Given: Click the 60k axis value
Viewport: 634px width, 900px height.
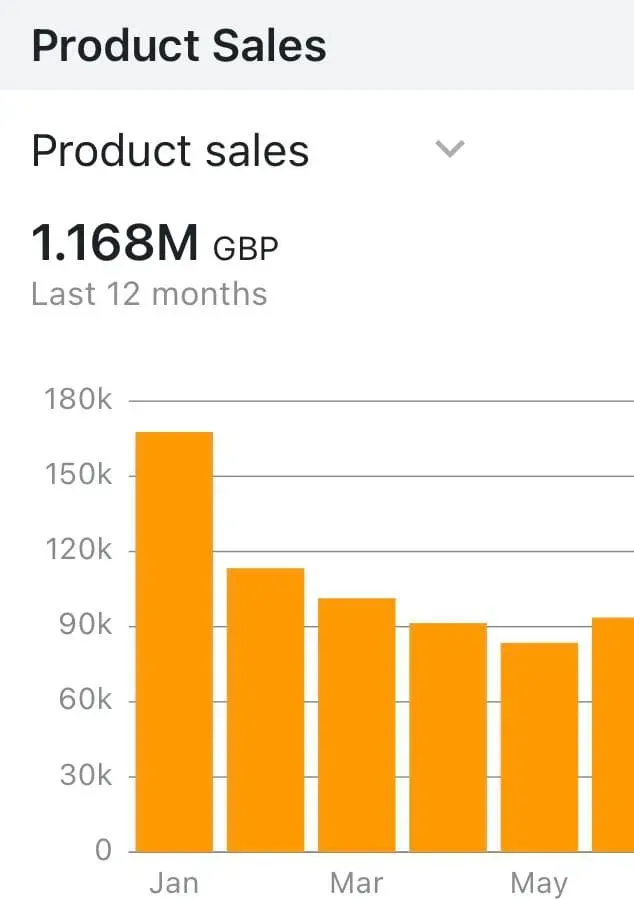Looking at the screenshot, I should (x=85, y=700).
